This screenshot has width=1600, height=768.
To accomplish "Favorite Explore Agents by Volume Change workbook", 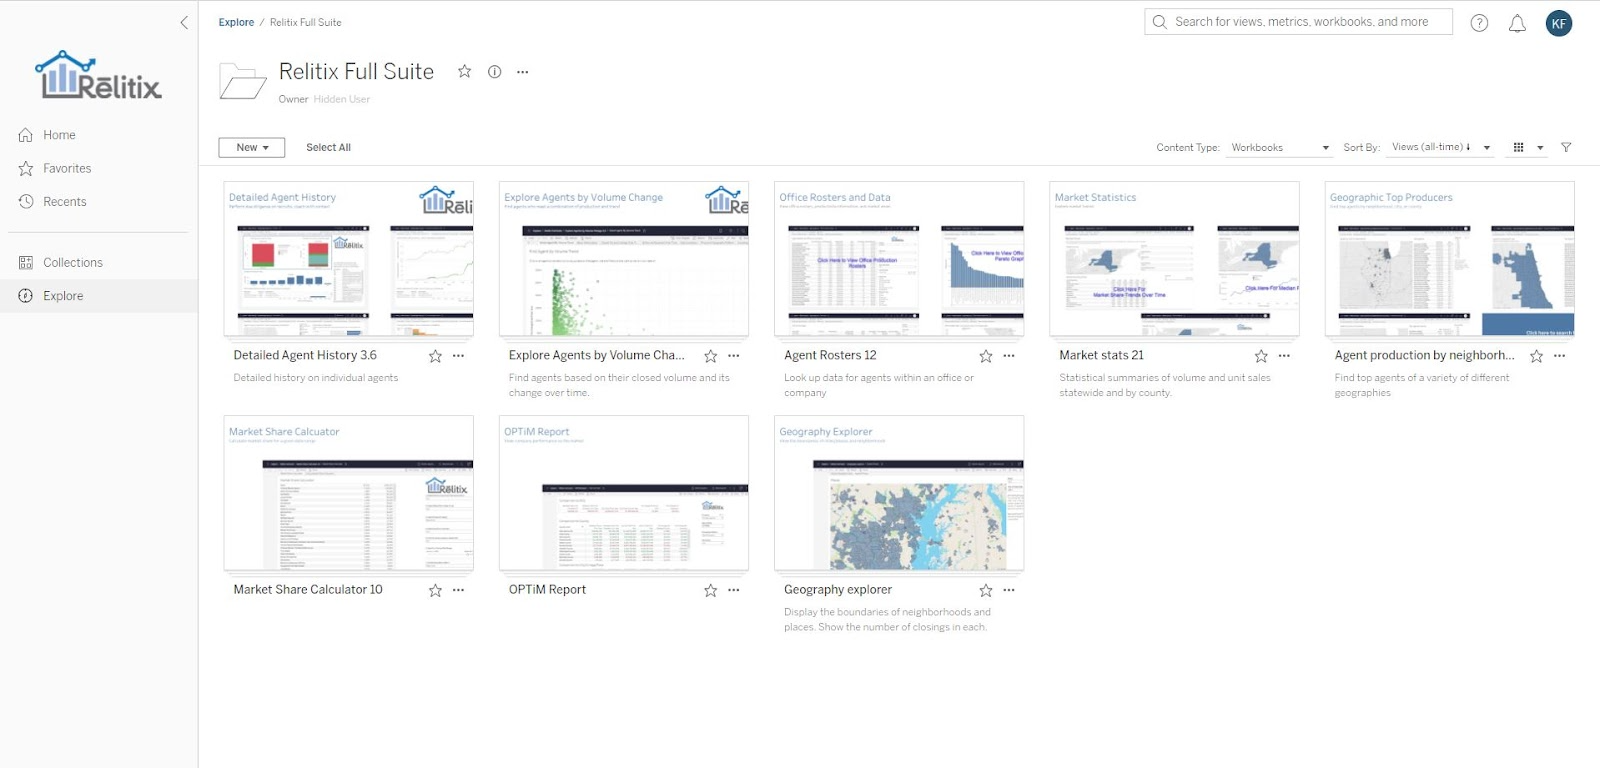I will 710,356.
